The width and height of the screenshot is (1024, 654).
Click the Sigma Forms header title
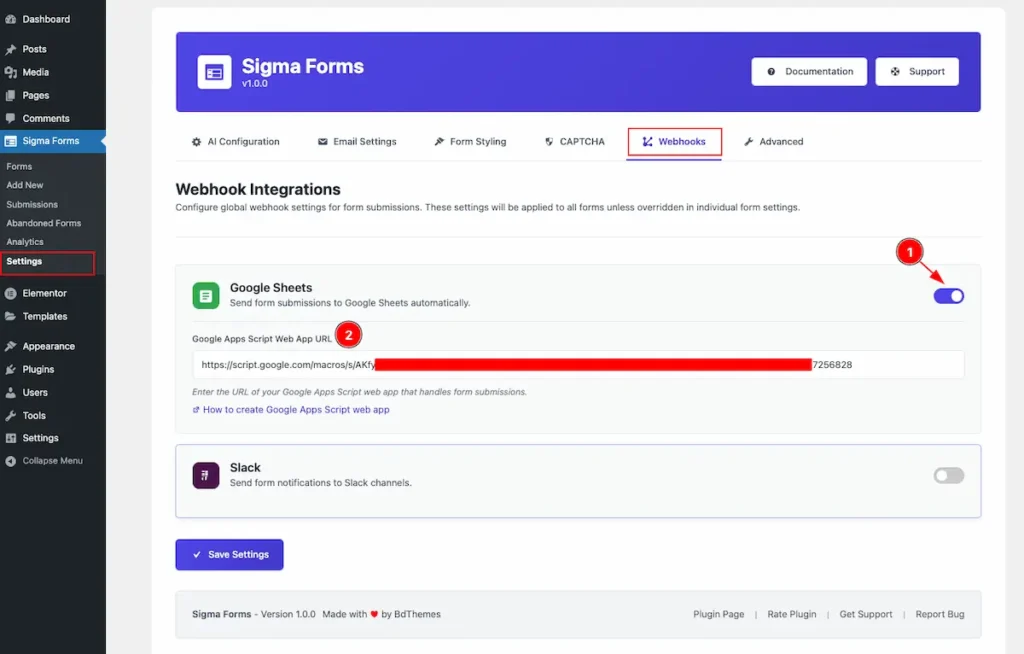click(x=302, y=67)
